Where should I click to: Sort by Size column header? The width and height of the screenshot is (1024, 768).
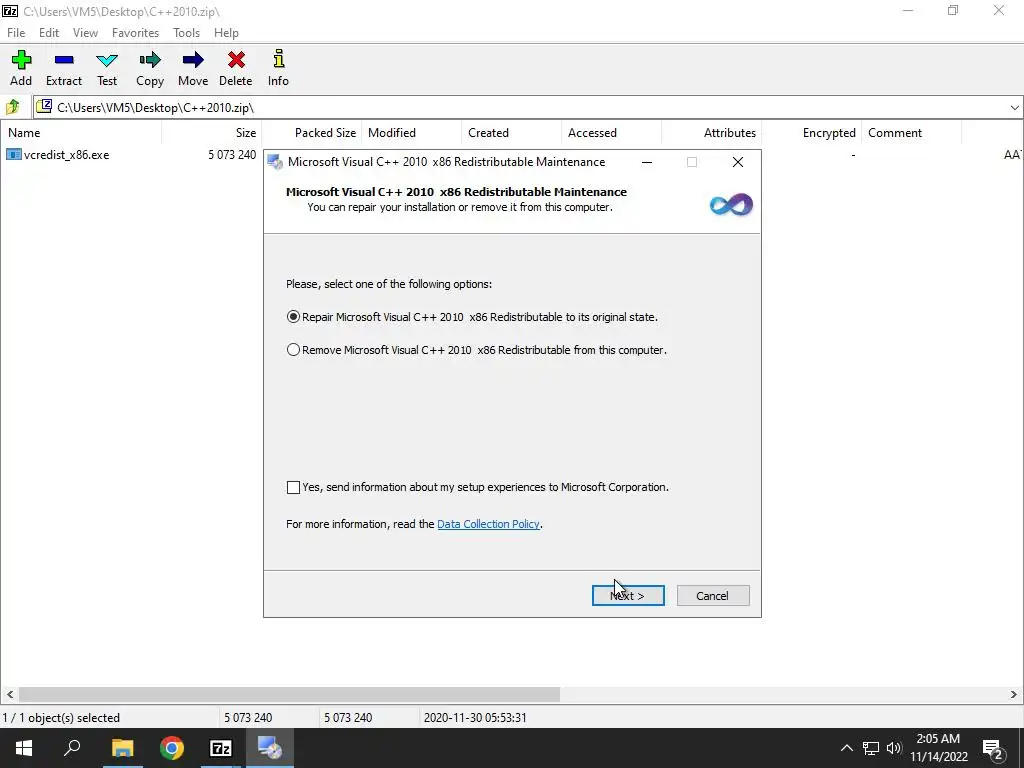212,133
